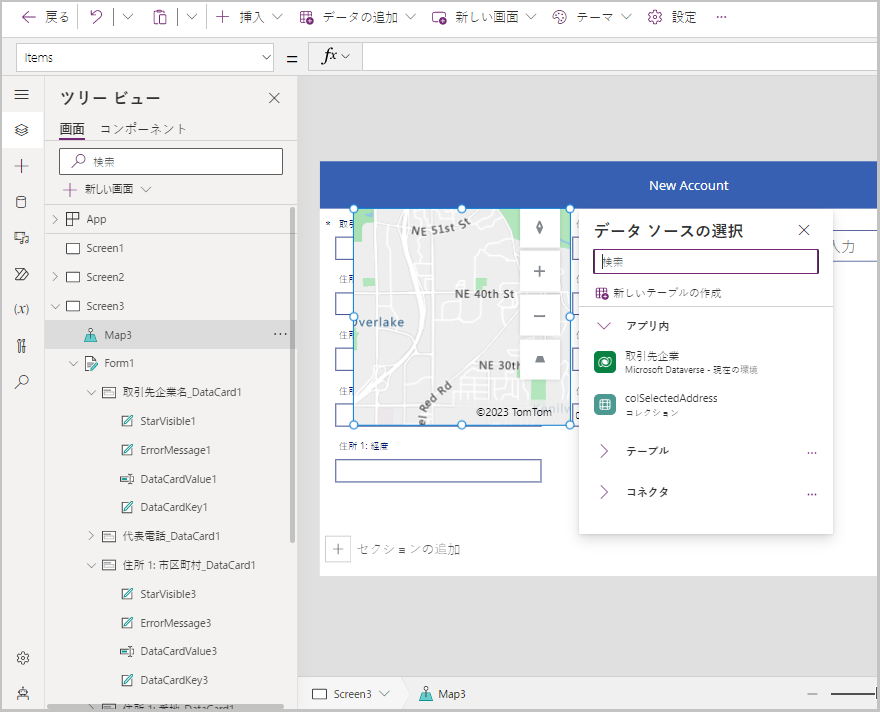Image resolution: width=880 pixels, height=712 pixels.
Task: Open the Media icon in sidebar
Action: coord(21,237)
